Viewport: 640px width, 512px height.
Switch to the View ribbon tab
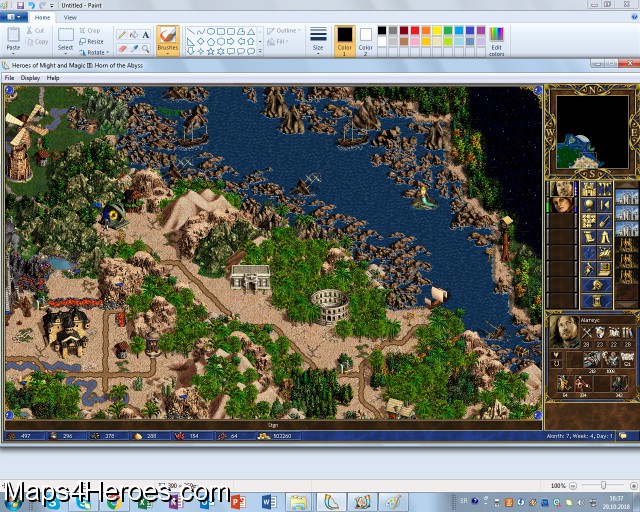click(70, 18)
